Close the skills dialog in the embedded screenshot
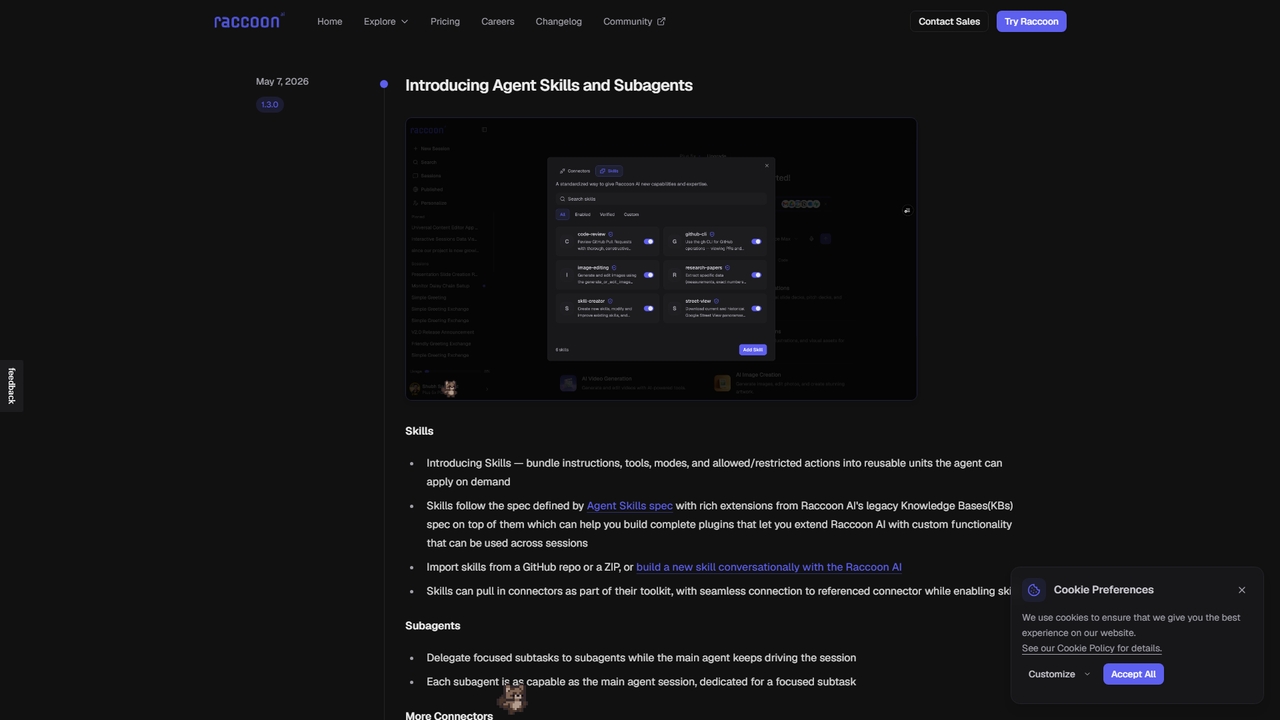 767,165
